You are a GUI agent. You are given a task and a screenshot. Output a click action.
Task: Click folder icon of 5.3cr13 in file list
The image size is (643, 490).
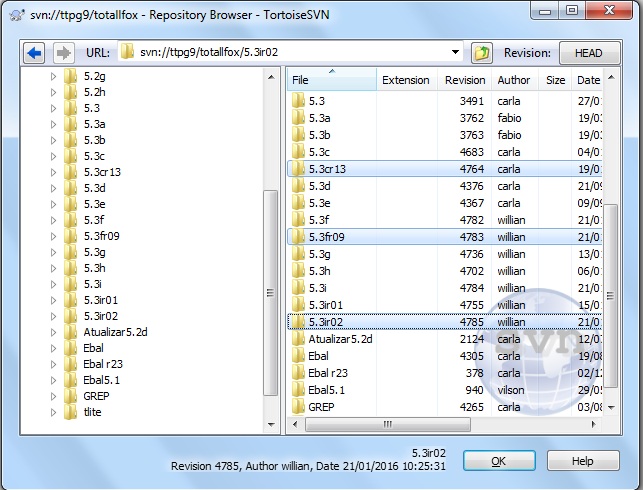tap(299, 169)
